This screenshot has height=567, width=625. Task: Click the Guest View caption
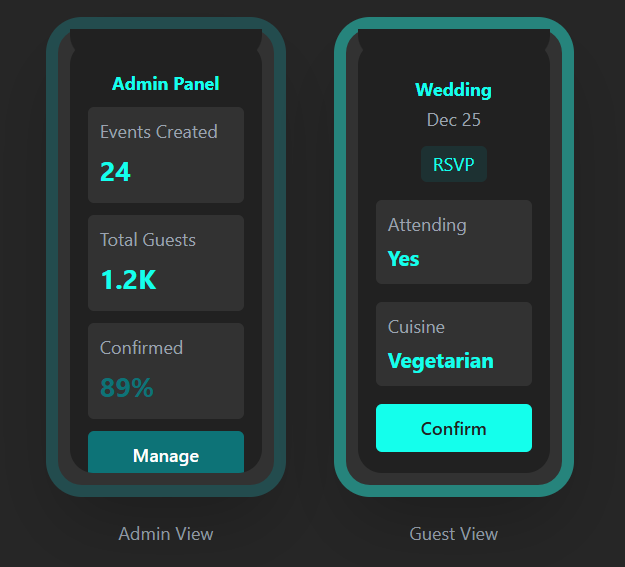(454, 534)
